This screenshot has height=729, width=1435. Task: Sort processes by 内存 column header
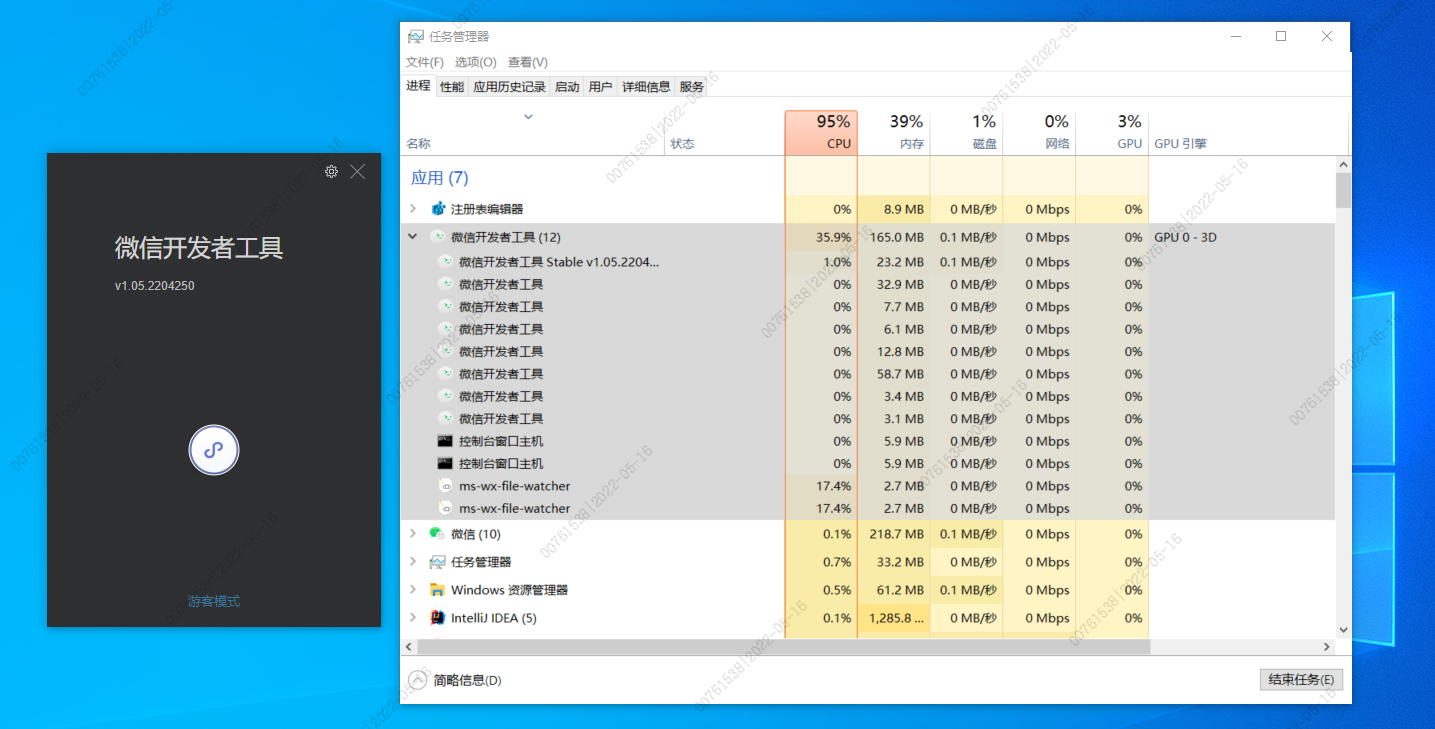point(894,133)
